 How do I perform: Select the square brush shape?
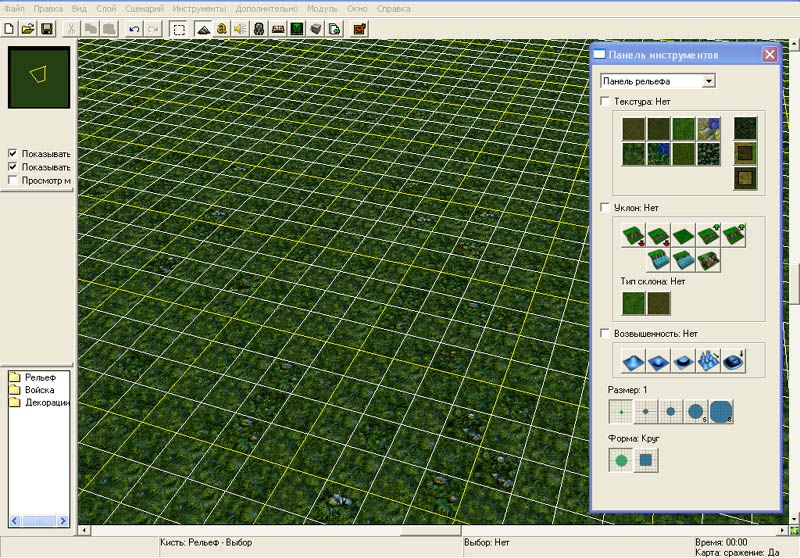coord(646,461)
